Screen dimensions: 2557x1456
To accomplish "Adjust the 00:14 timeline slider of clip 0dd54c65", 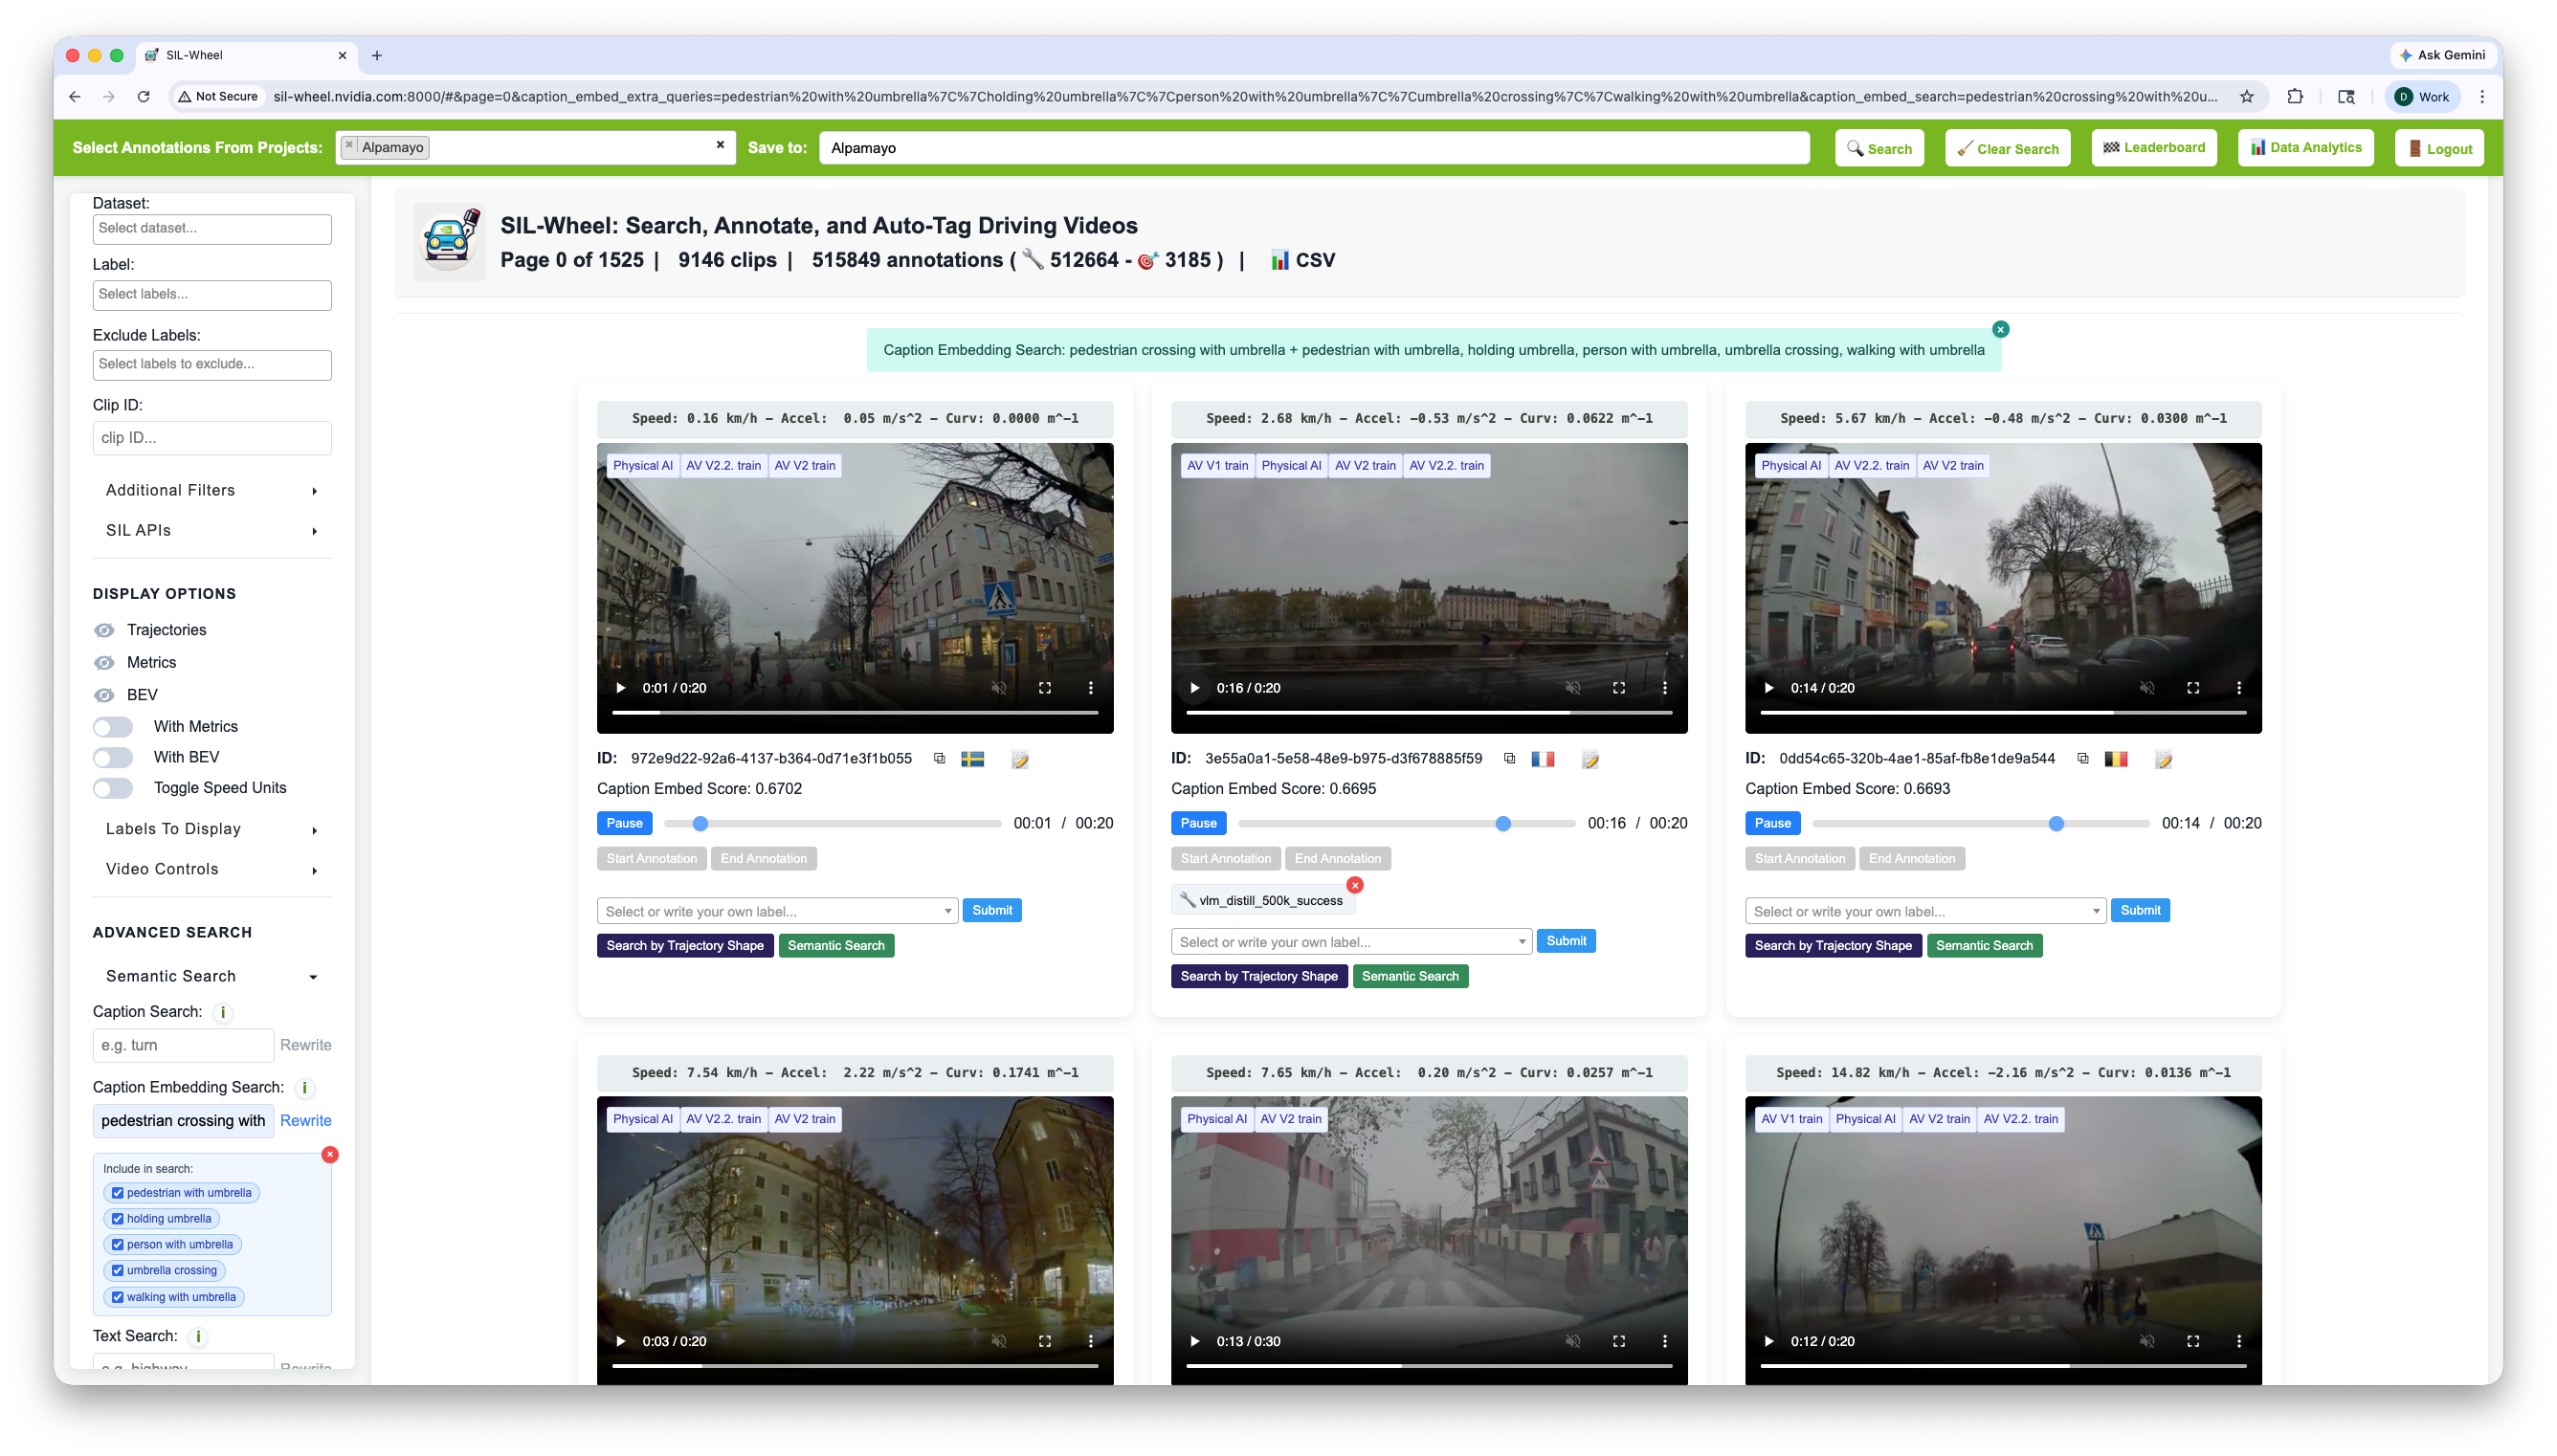I will pyautogui.click(x=1980, y=824).
